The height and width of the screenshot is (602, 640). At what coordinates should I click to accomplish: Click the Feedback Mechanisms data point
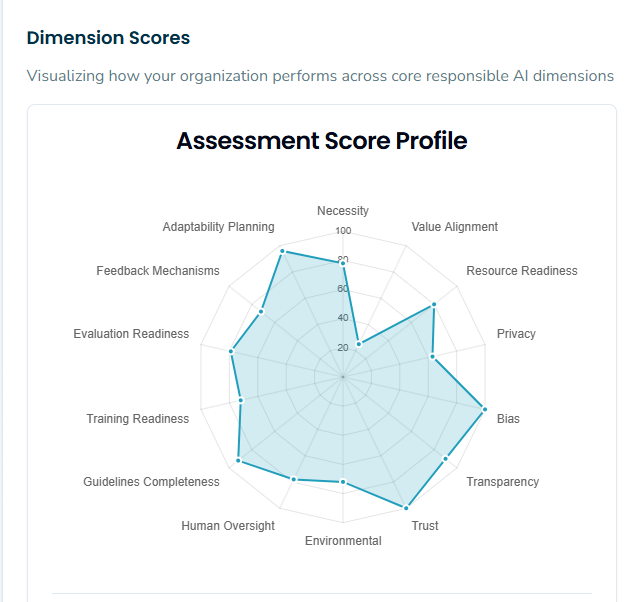click(x=261, y=312)
